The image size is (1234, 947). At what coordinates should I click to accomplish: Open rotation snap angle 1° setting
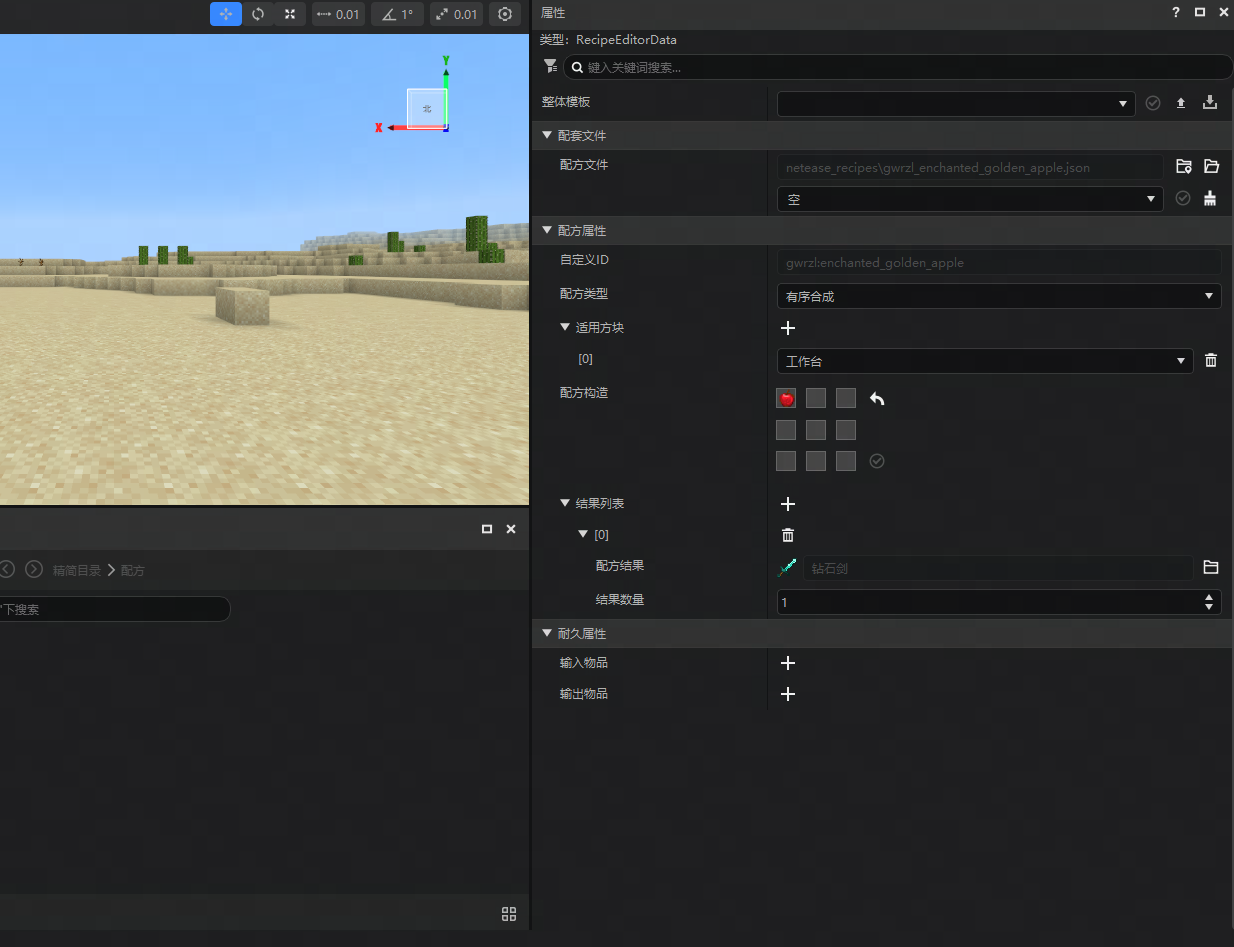pos(397,14)
